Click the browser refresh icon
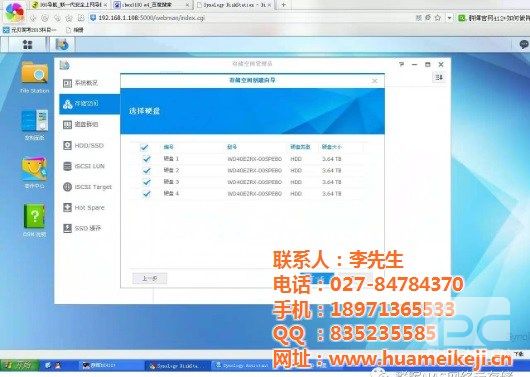Screen dimensions: 530x377 coord(45,18)
